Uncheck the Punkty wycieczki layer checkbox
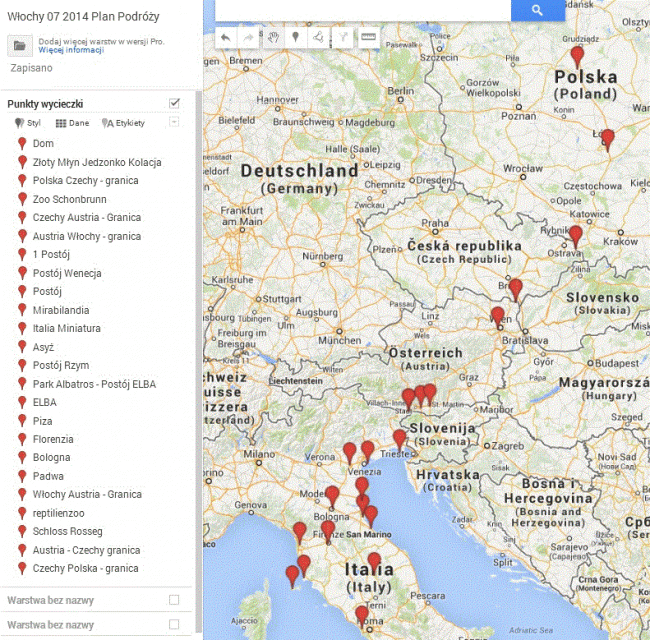 175,103
